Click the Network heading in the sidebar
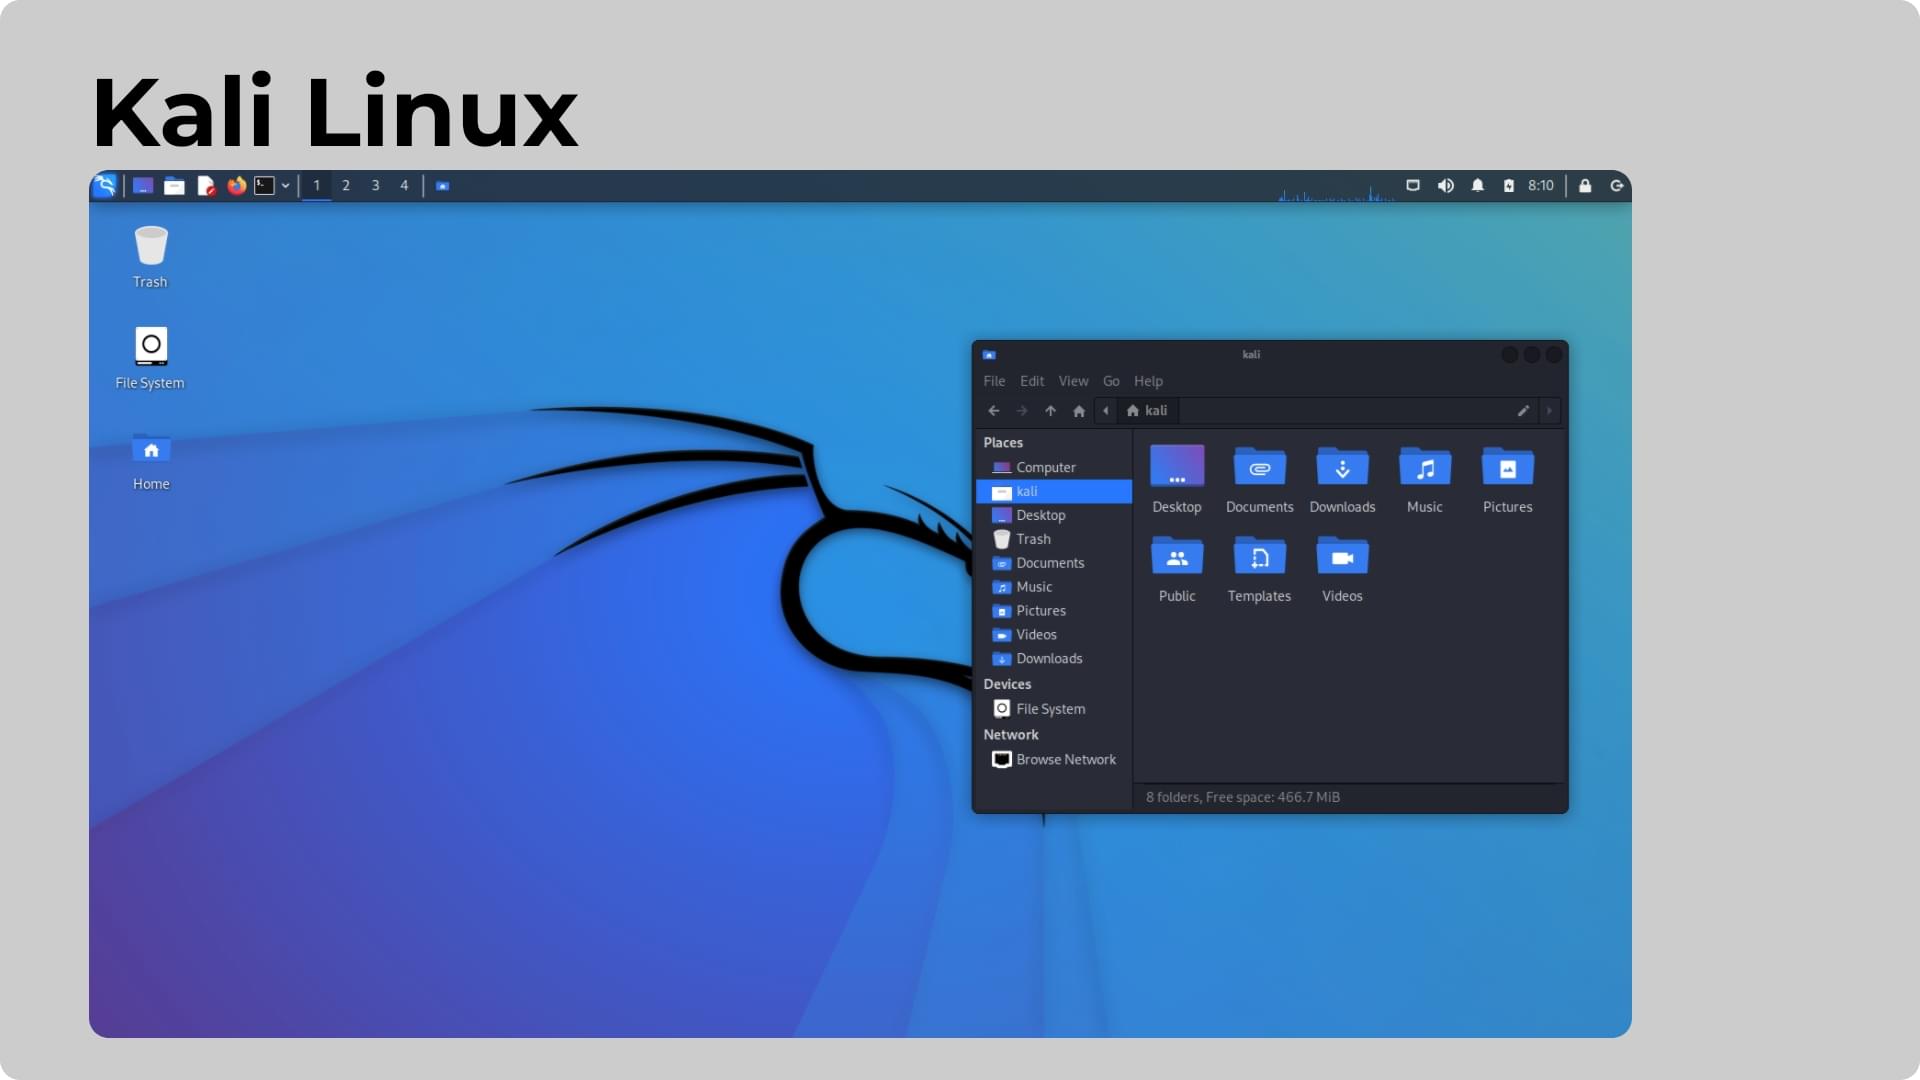This screenshot has width=1920, height=1080. pos(1011,735)
